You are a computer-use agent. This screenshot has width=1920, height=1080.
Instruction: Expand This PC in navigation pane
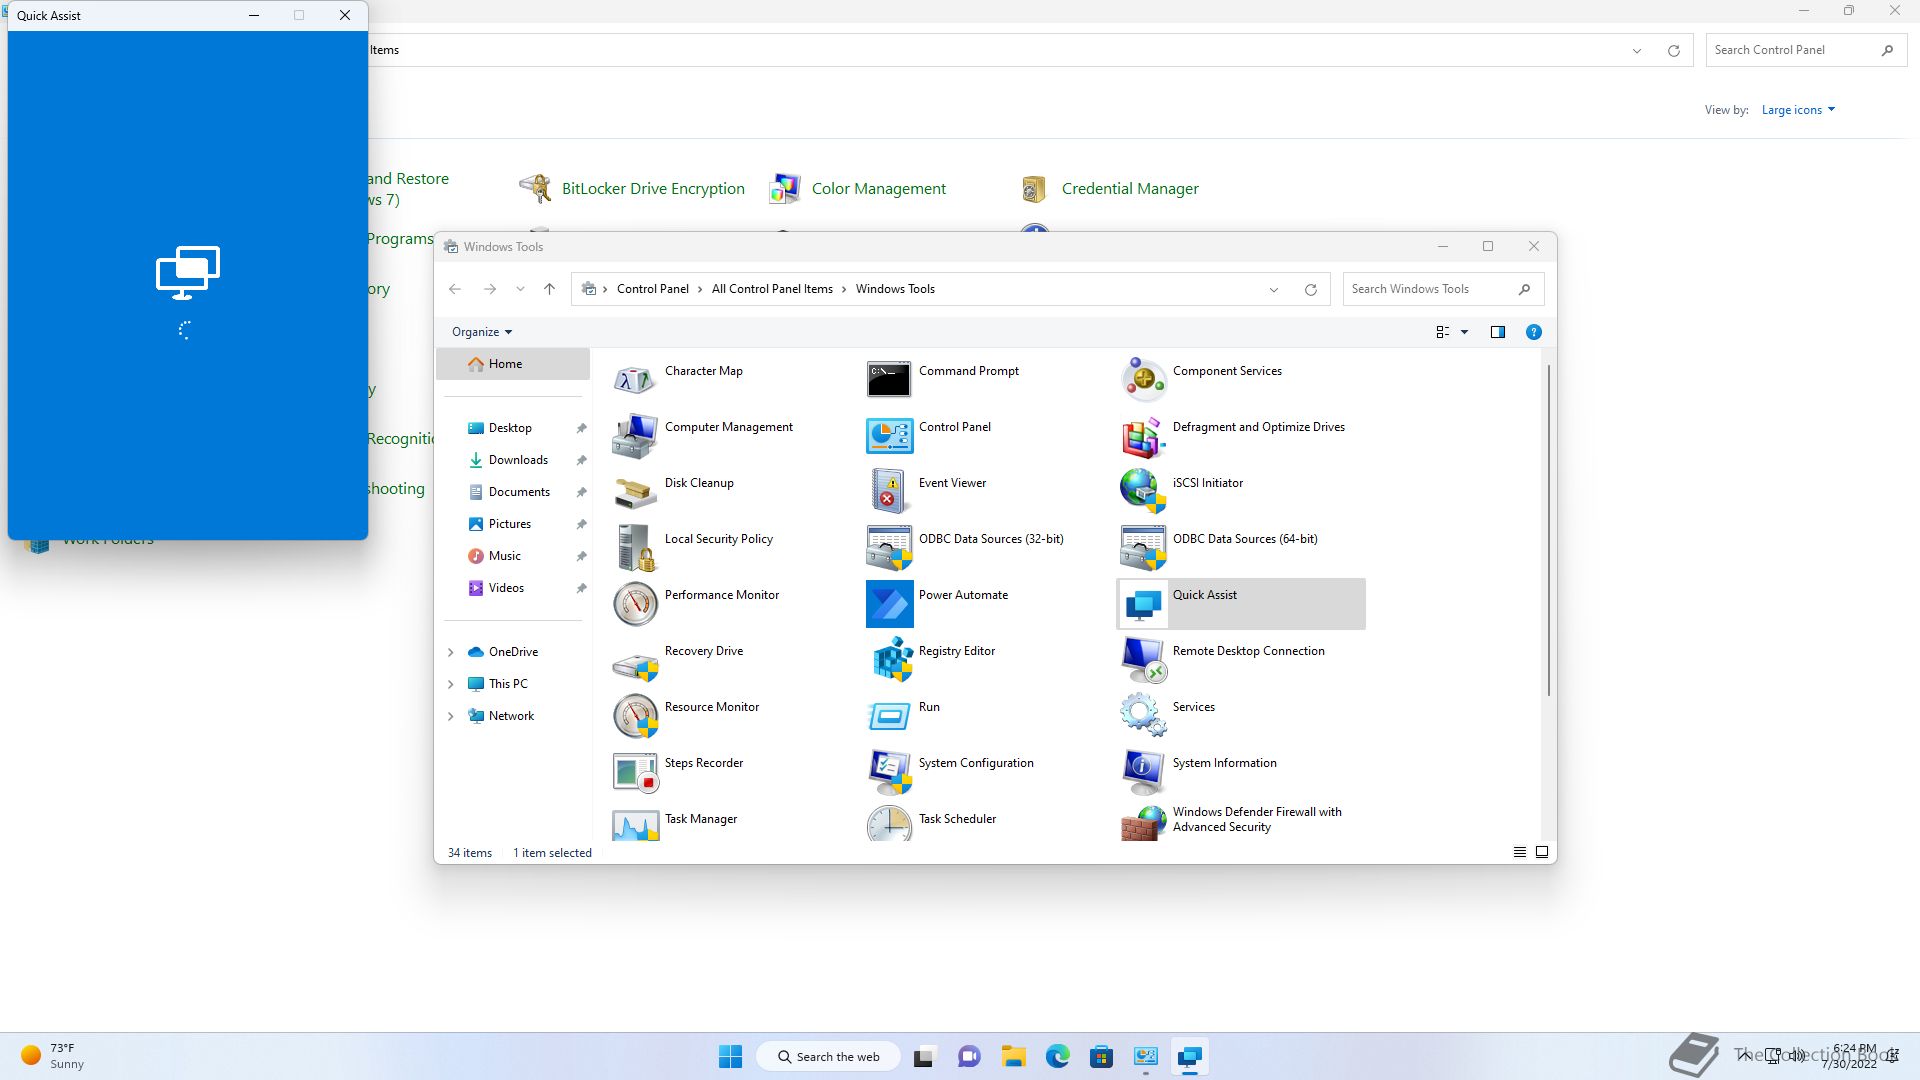(x=450, y=684)
